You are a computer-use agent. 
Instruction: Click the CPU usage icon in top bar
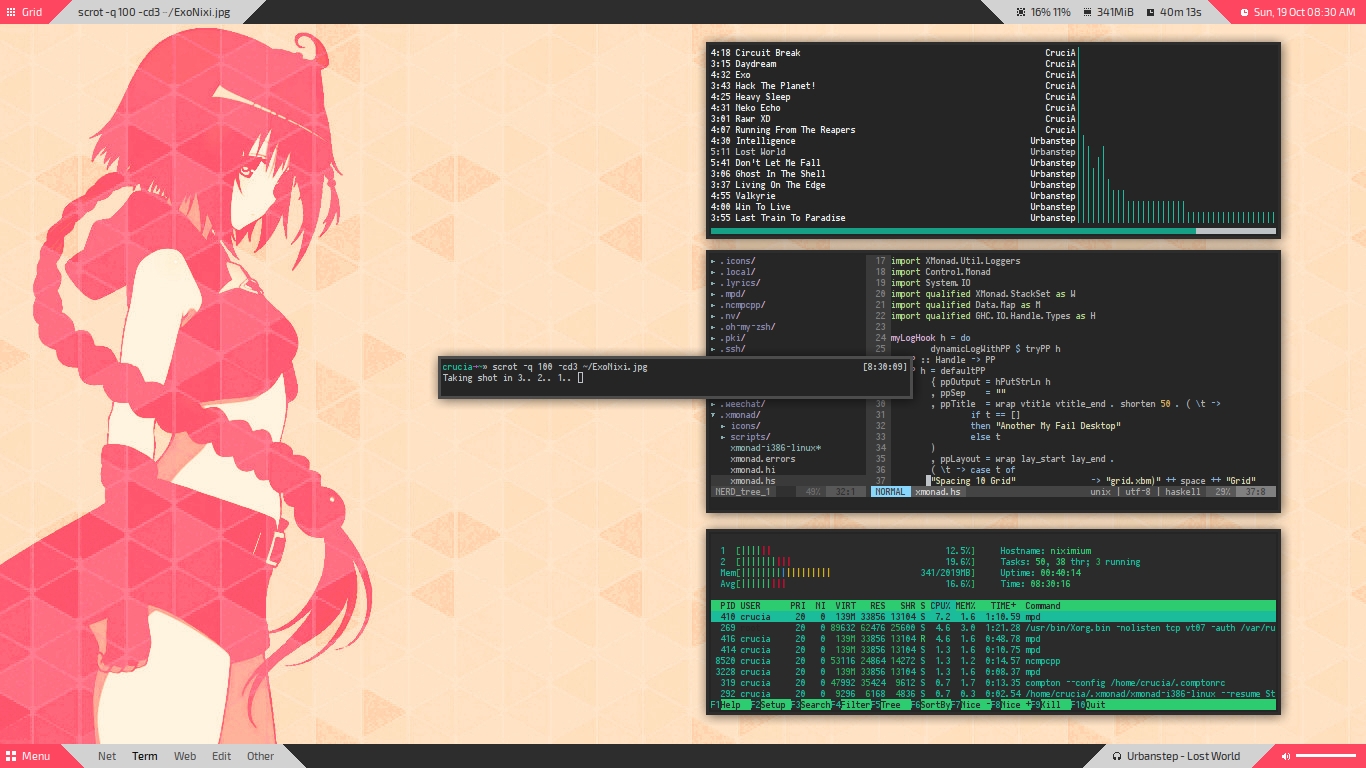pyautogui.click(x=1020, y=12)
